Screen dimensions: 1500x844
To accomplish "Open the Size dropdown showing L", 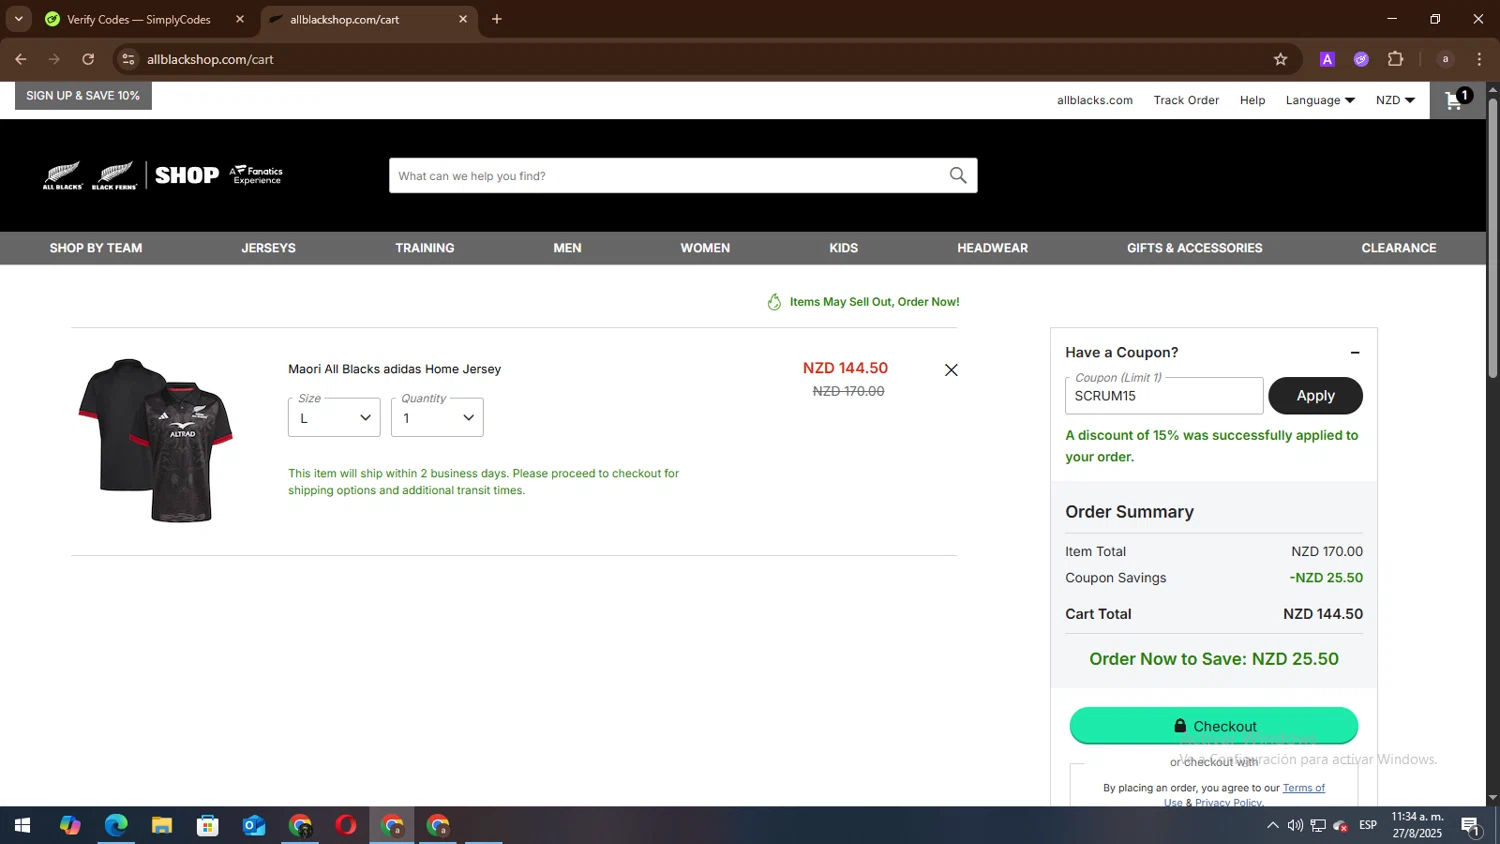I will [334, 417].
